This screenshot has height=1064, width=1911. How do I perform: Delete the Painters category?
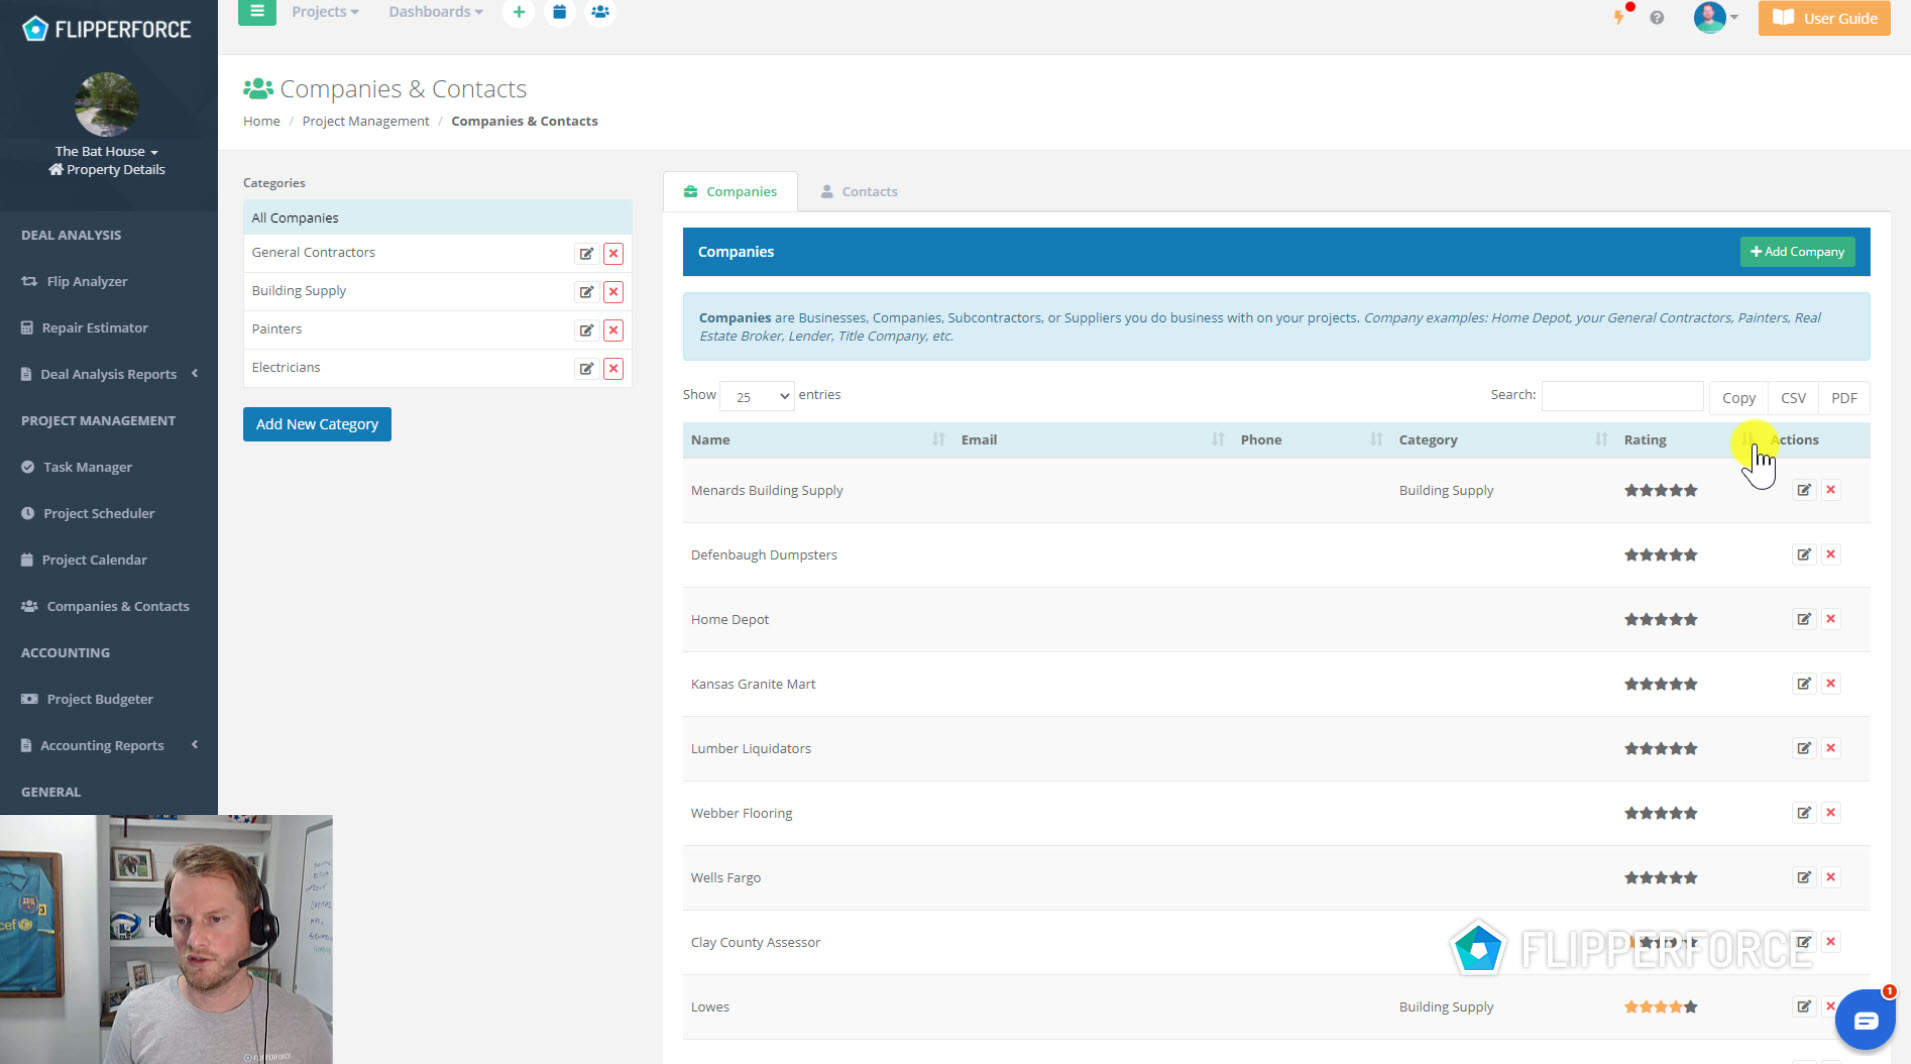pyautogui.click(x=614, y=330)
